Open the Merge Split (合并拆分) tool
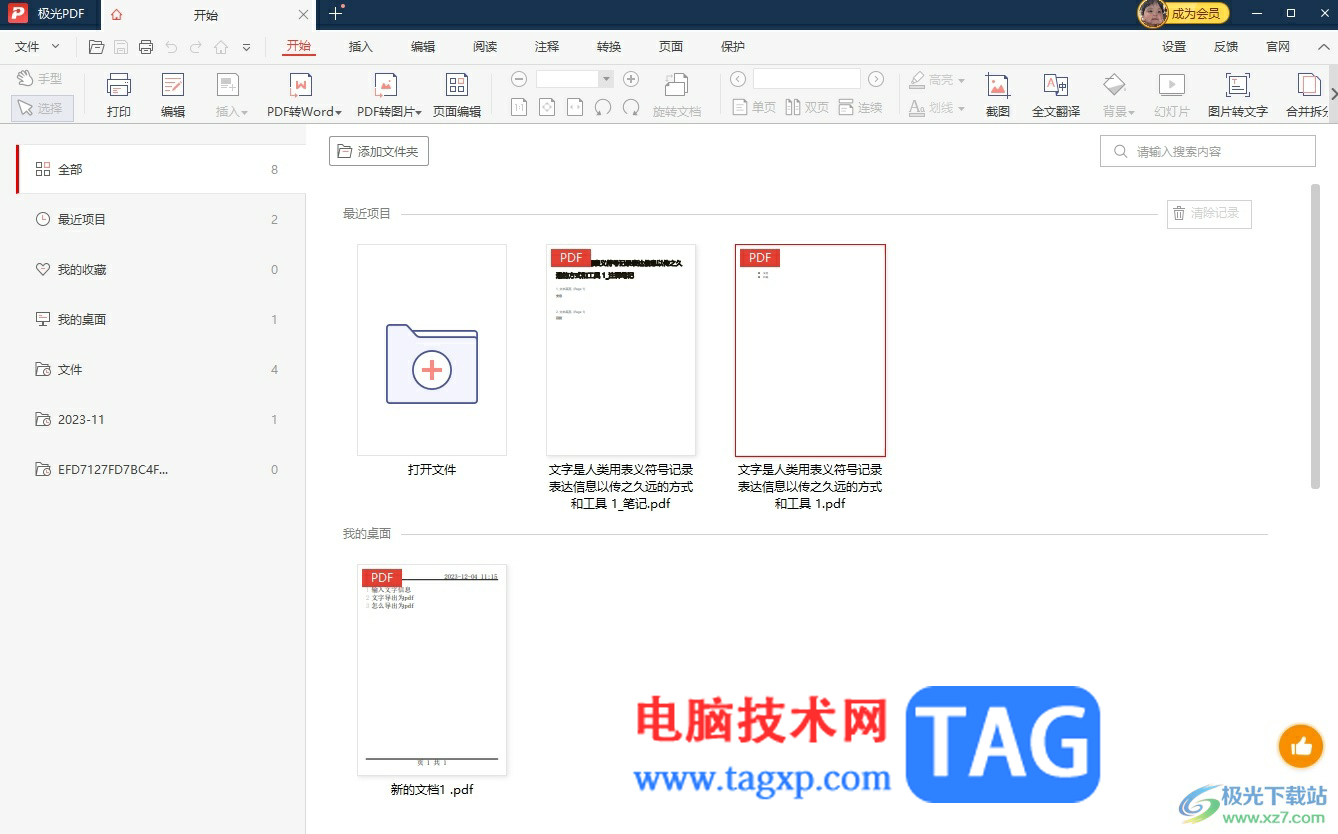The width and height of the screenshot is (1338, 834). tap(1307, 95)
